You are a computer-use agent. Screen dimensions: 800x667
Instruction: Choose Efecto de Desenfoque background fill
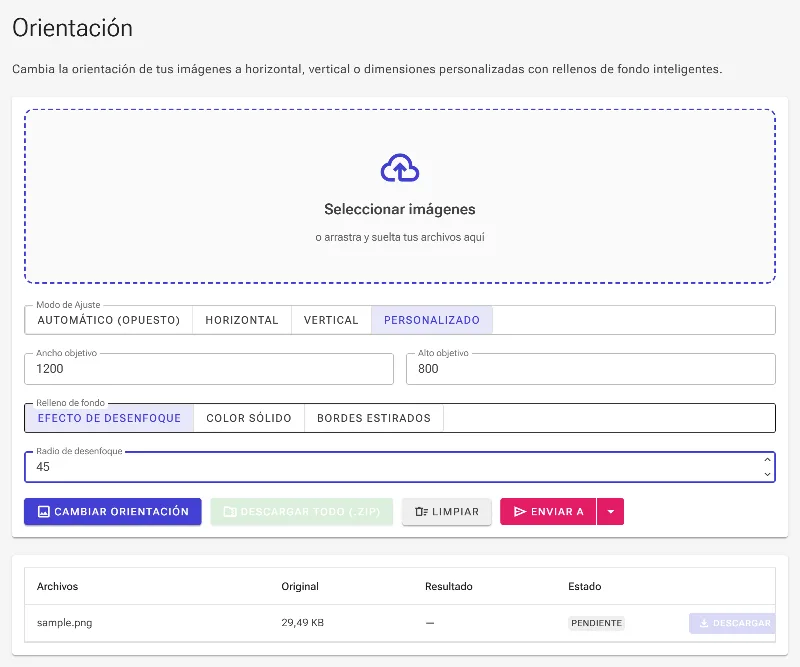(109, 418)
